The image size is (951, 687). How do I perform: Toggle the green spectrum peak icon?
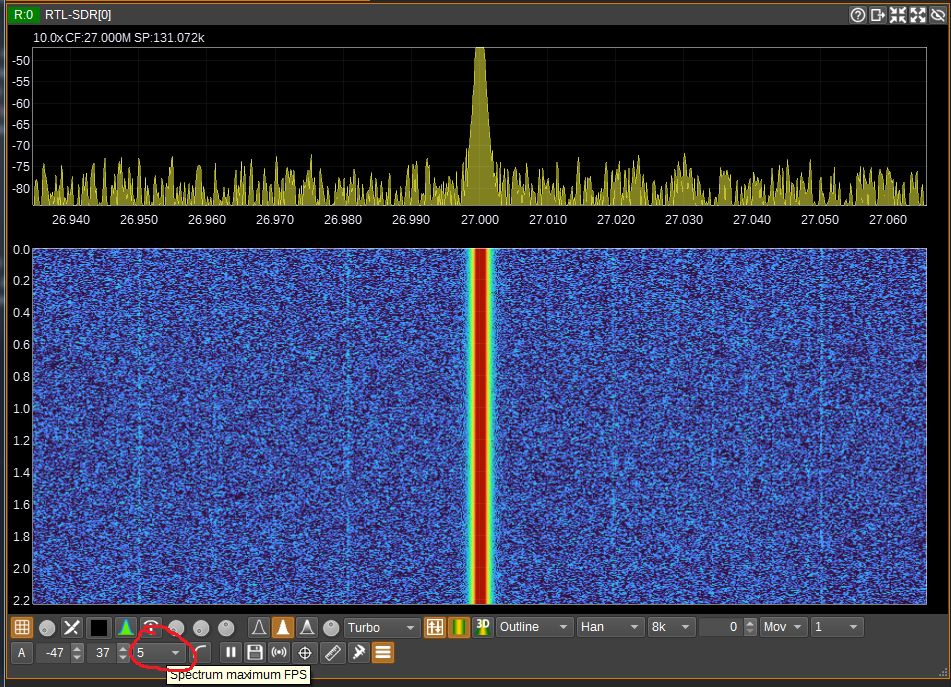(126, 628)
